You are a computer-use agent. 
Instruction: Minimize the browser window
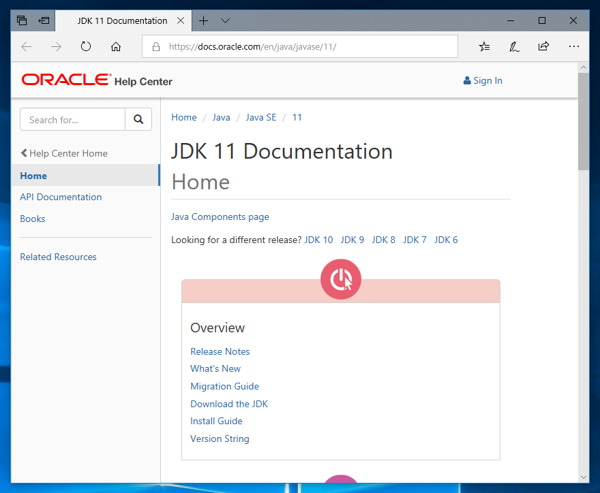coord(510,21)
